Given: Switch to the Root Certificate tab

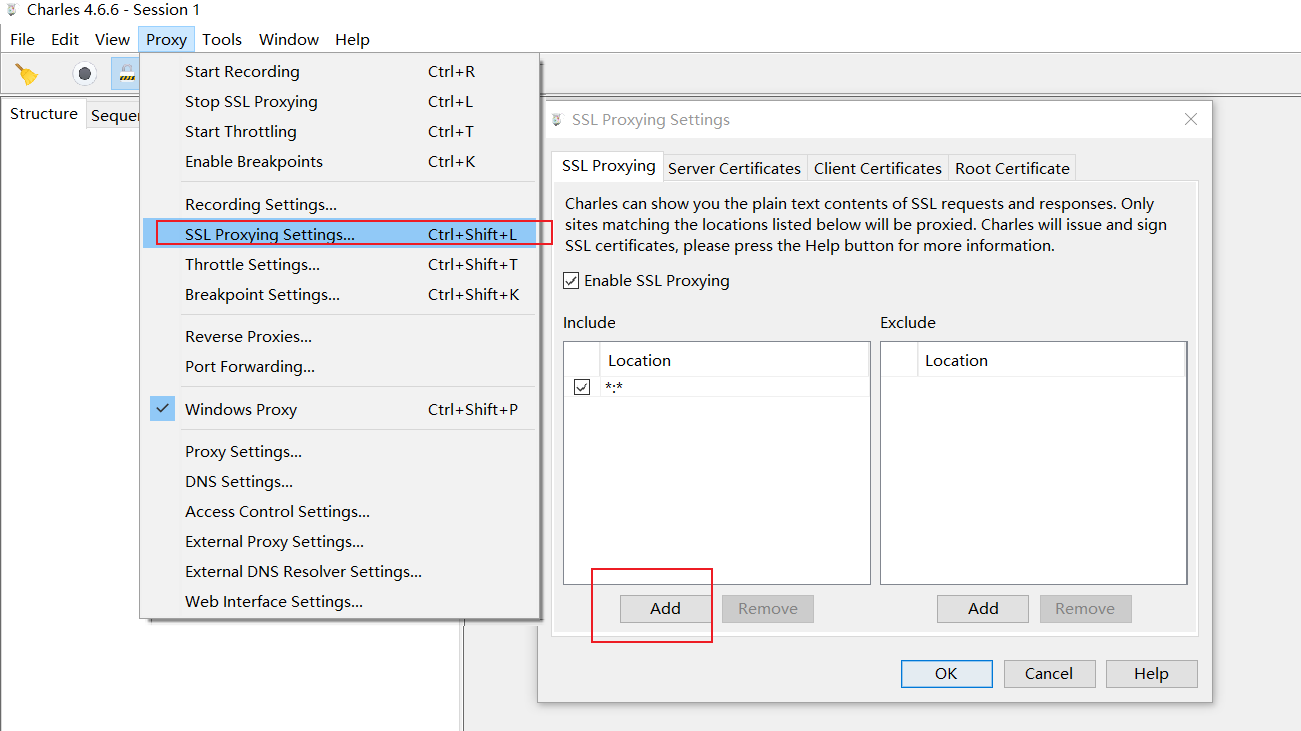Looking at the screenshot, I should coord(1012,168).
